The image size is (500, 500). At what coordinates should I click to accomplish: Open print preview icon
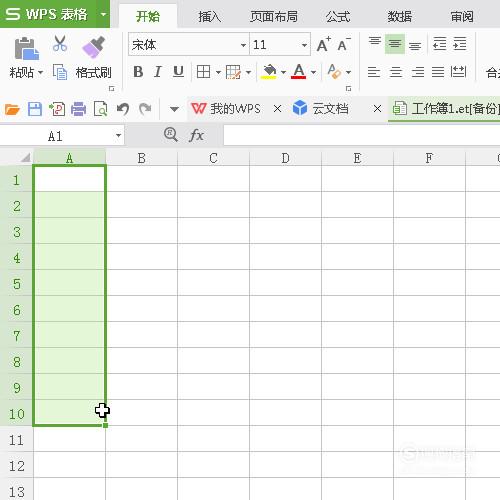101,109
